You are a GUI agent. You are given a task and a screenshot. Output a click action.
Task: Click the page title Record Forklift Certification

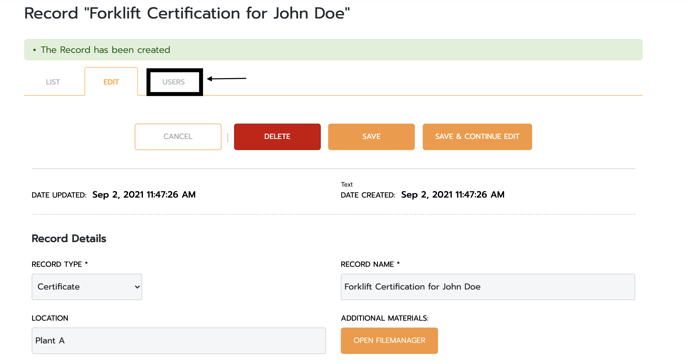(187, 13)
